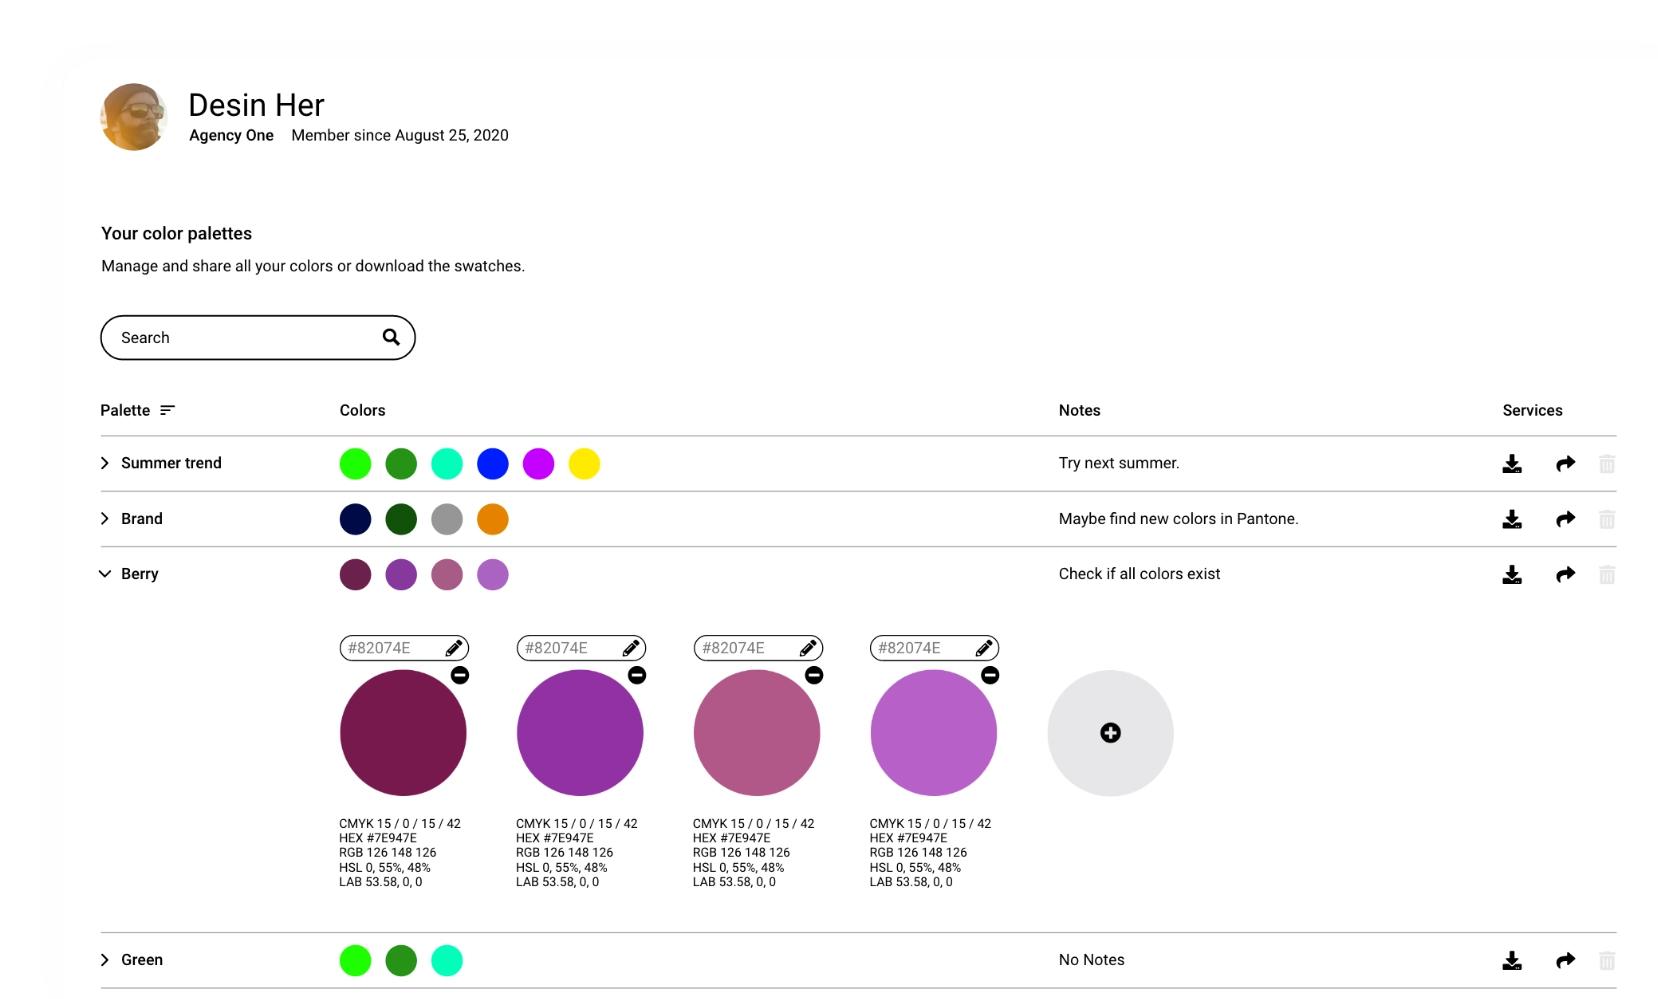
Task: Click the yellow swatch in Summer trend
Action: click(585, 463)
